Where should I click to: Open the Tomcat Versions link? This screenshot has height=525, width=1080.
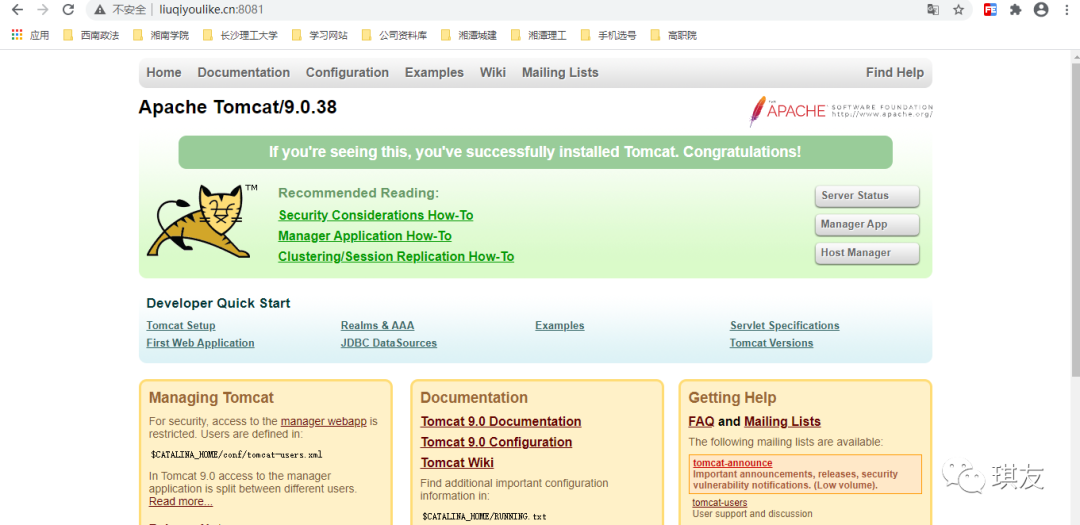(771, 343)
